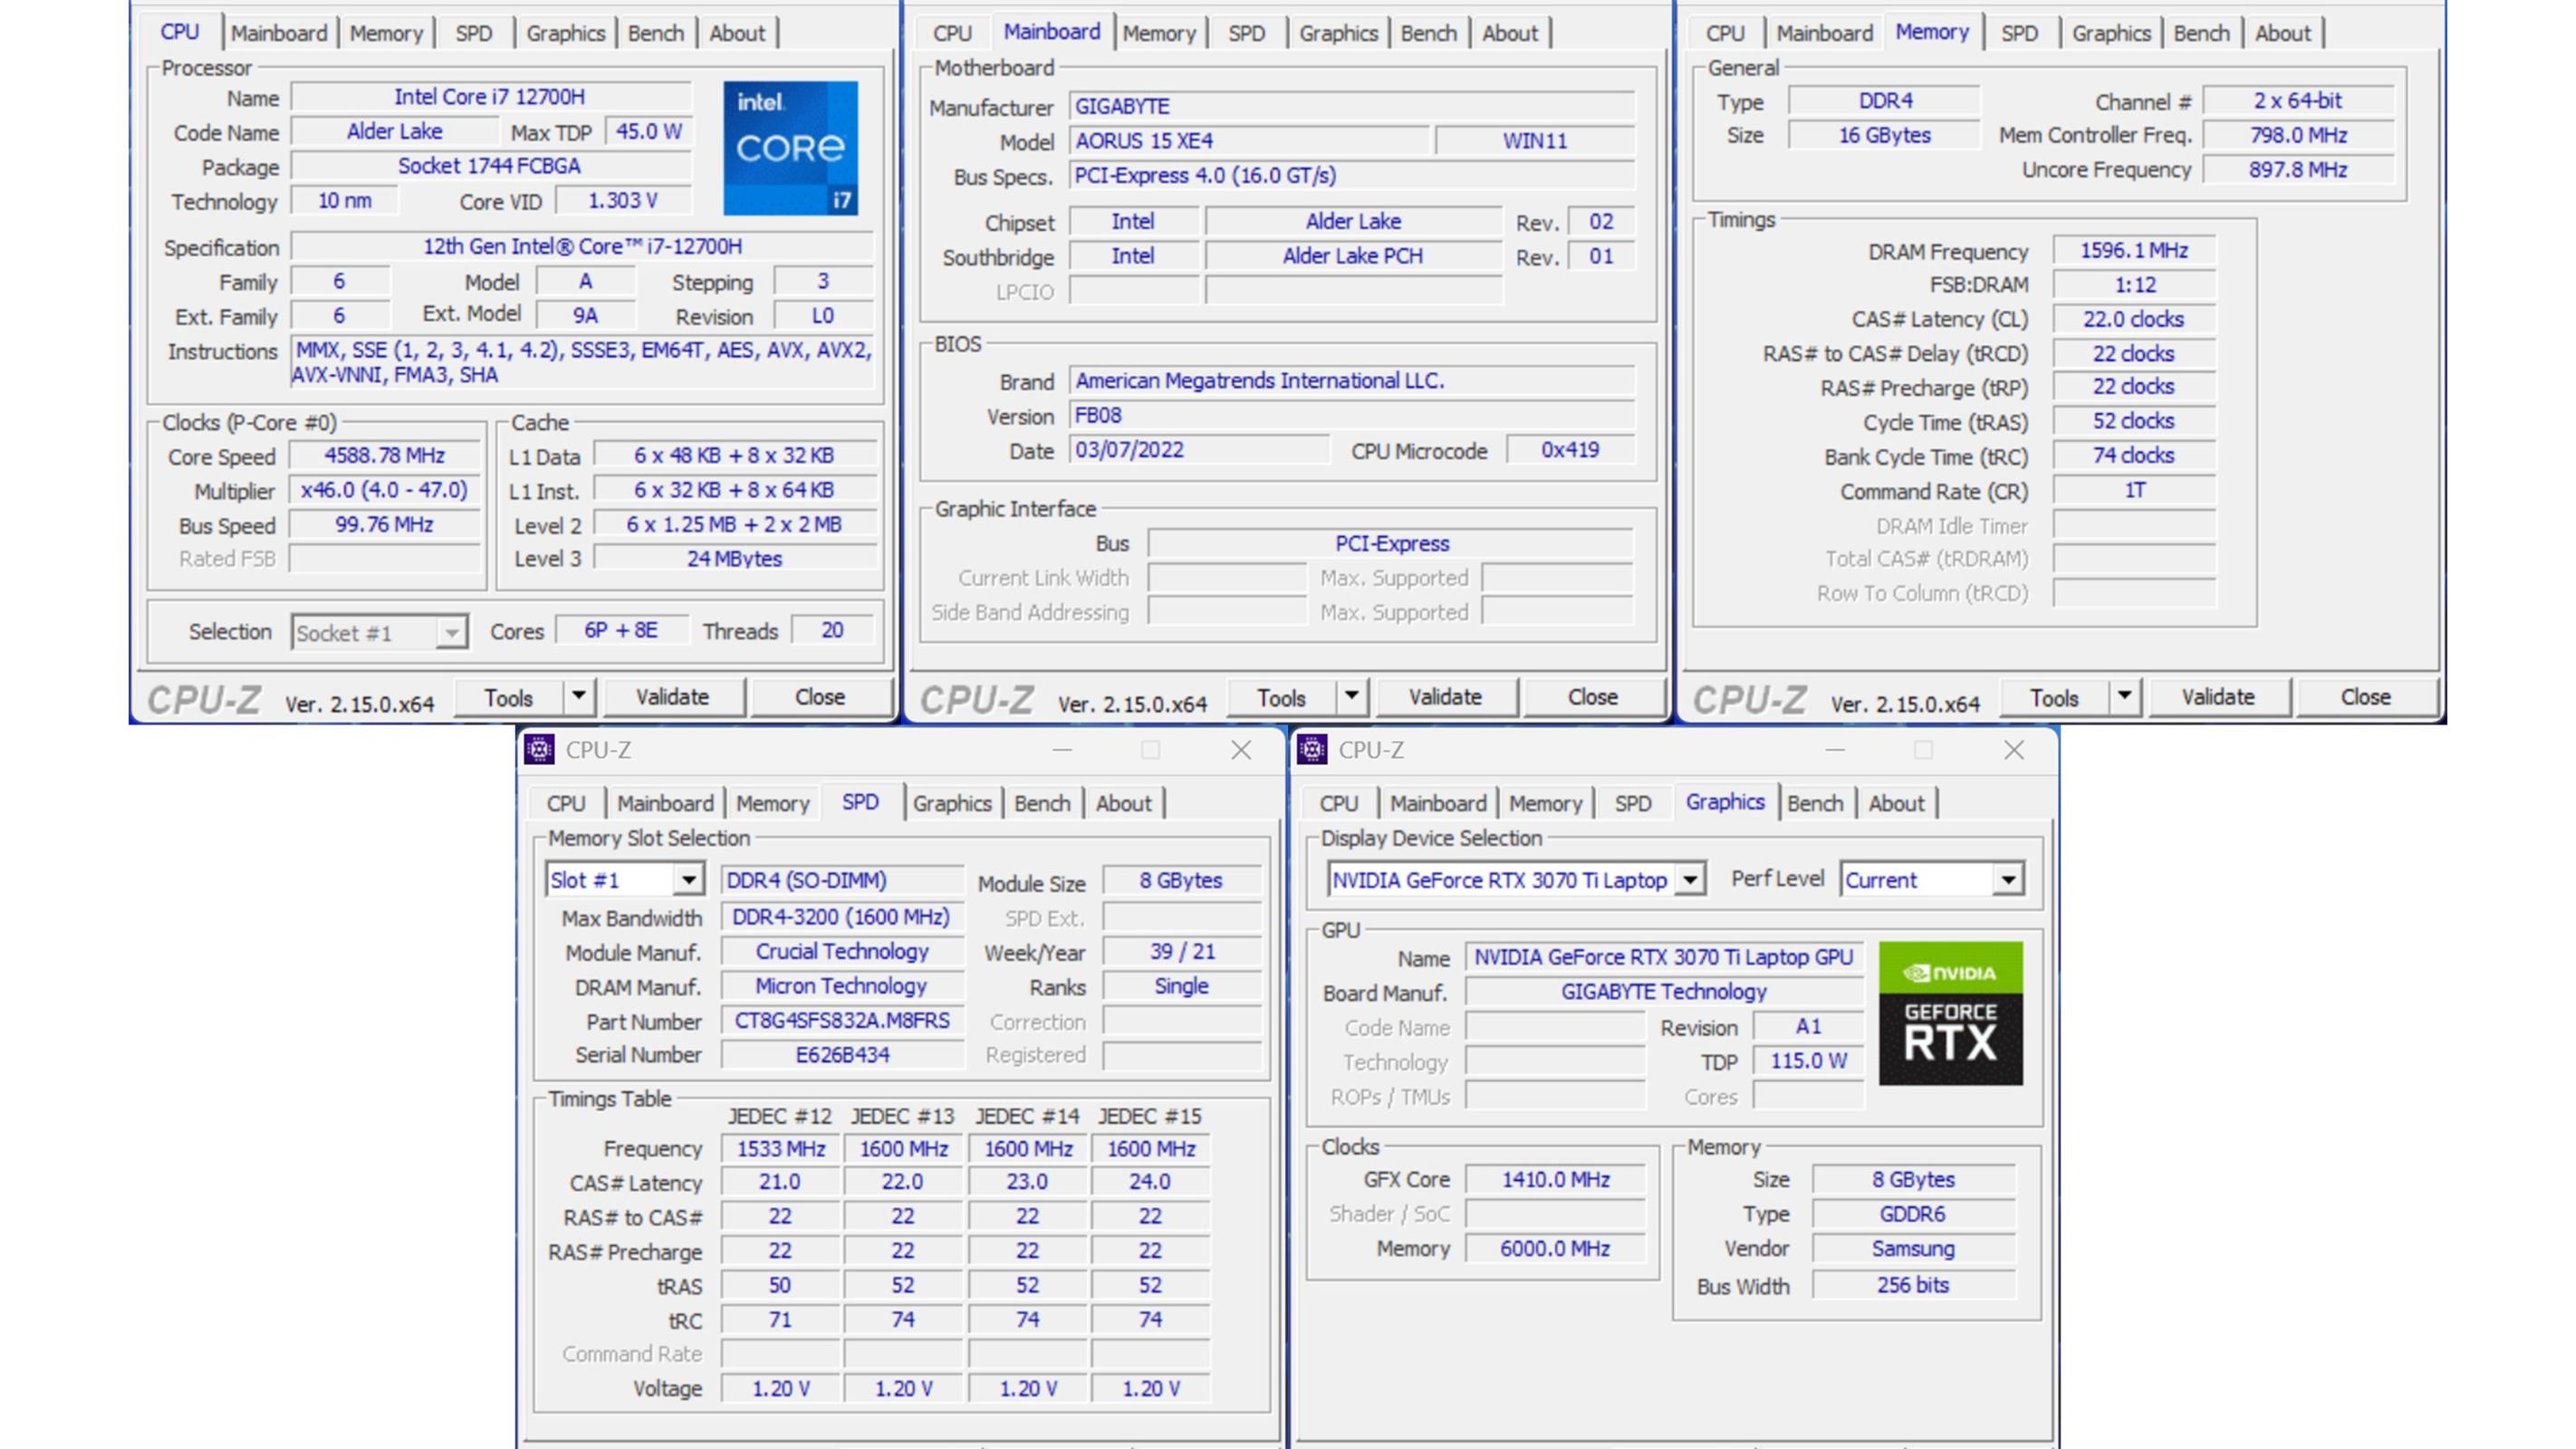The height and width of the screenshot is (1449, 2576).
Task: Click the Tools button in the Processor window
Action: [508, 697]
